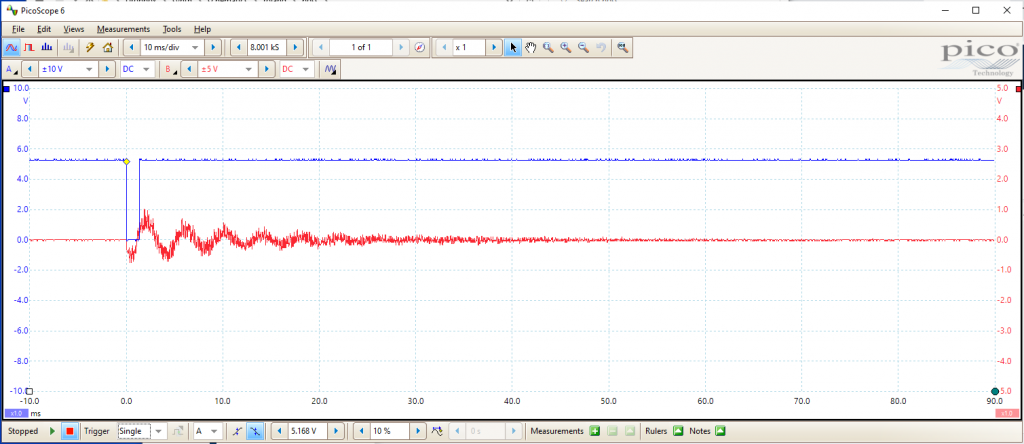1024x444 pixels.
Task: Switch to Spectrum mode
Action: [46, 48]
